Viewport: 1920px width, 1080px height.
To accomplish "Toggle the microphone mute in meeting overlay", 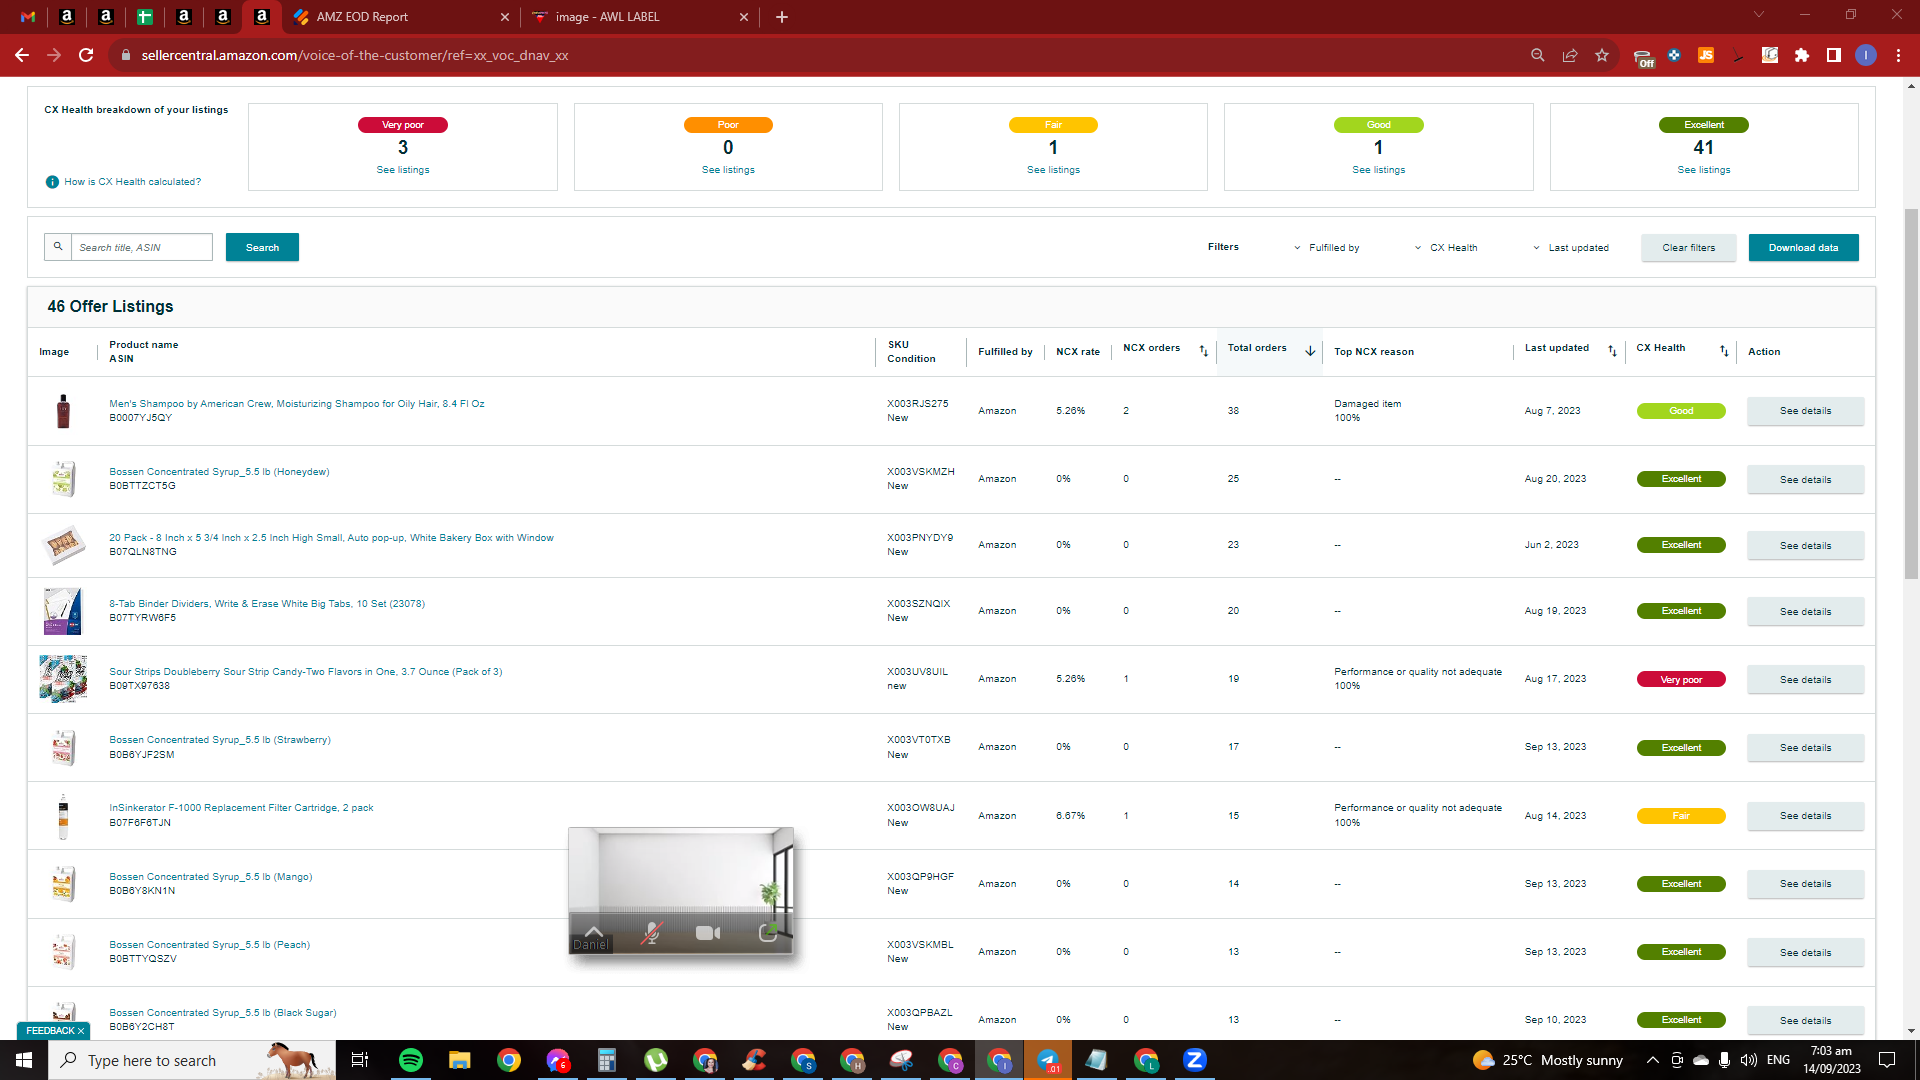I will (652, 933).
